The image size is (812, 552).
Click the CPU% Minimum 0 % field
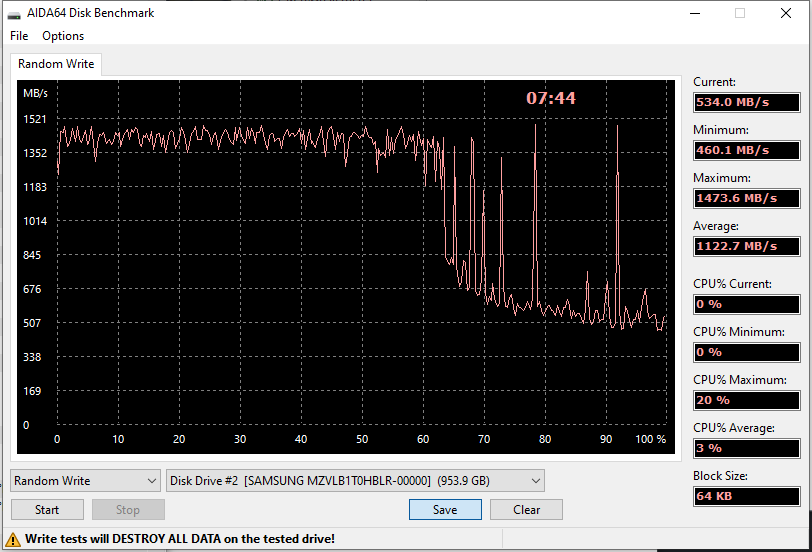click(747, 352)
